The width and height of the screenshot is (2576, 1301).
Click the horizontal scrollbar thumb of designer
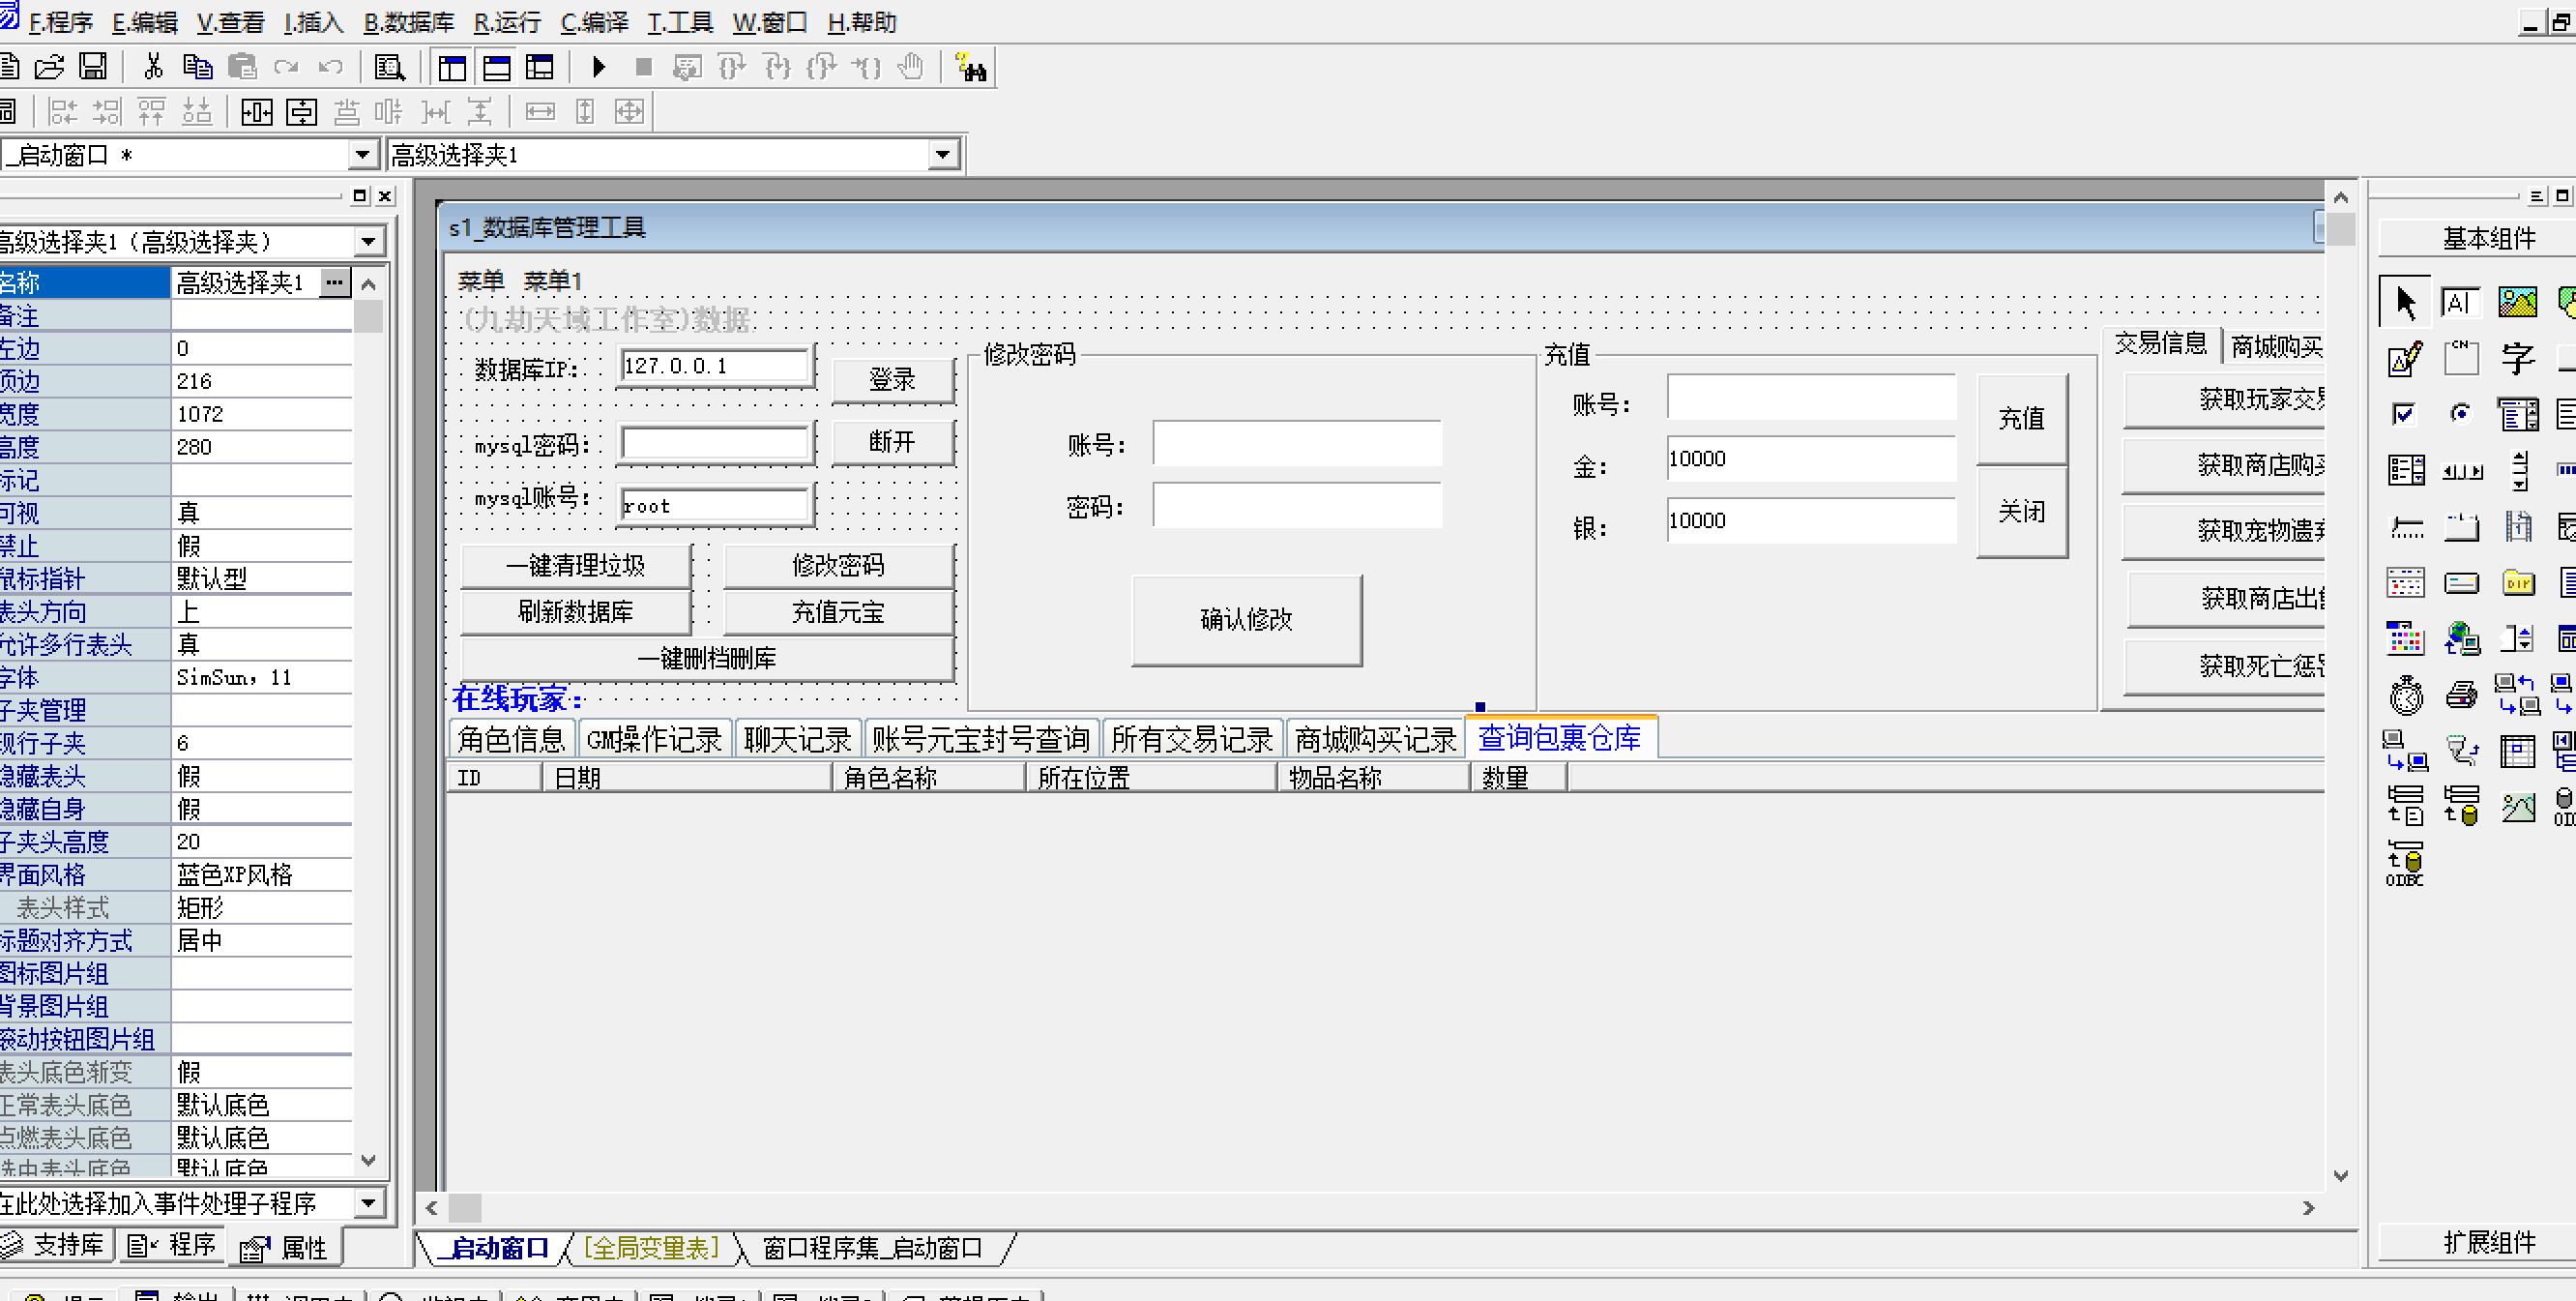465,1208
